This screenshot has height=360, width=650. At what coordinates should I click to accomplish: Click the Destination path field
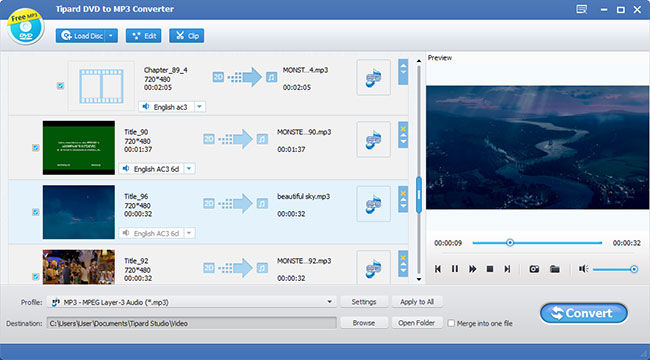pos(192,323)
